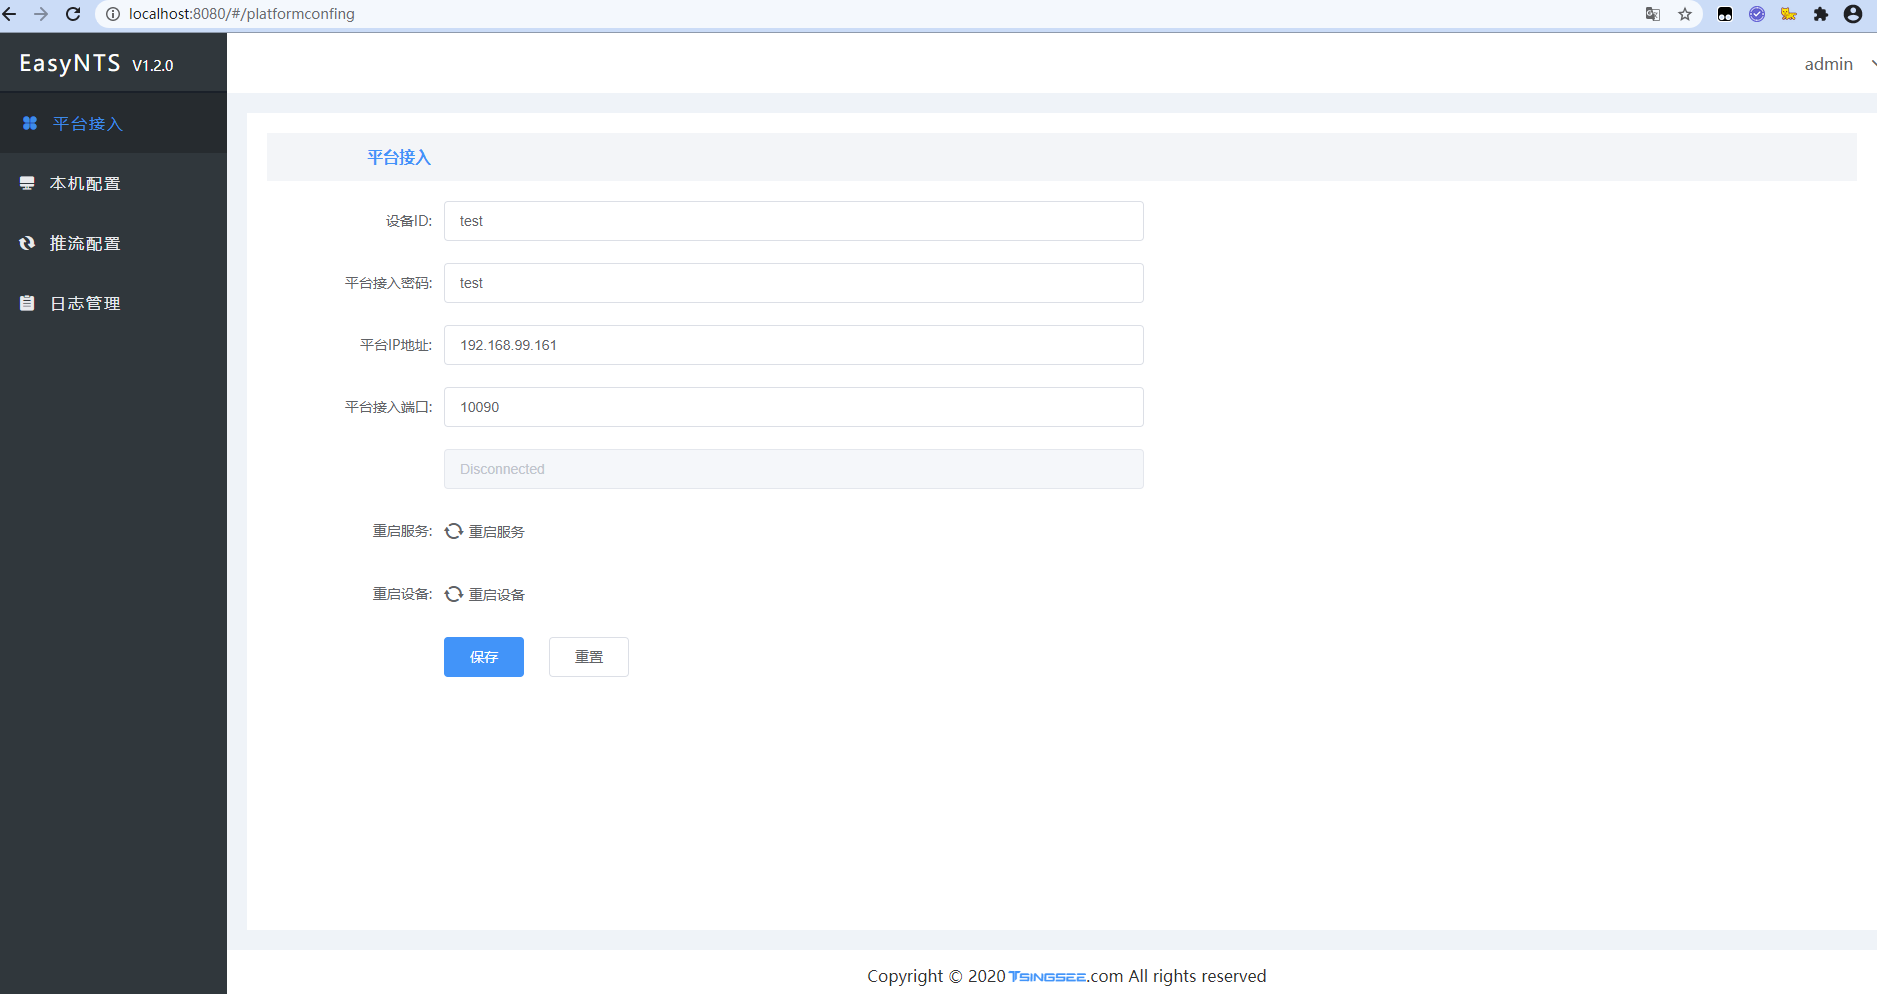Screen dimensions: 1877x994
Task: Click the 重启服务 restart service link
Action: [x=485, y=531]
